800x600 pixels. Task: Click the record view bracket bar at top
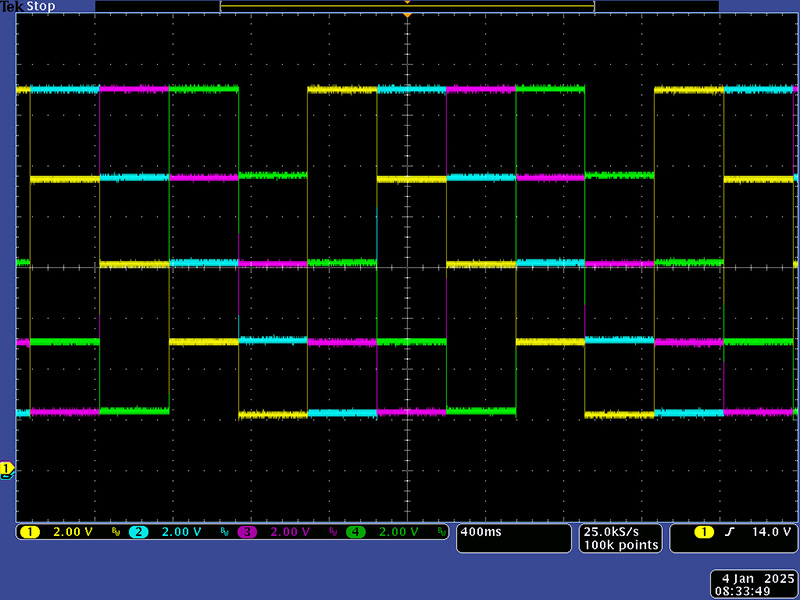point(407,6)
